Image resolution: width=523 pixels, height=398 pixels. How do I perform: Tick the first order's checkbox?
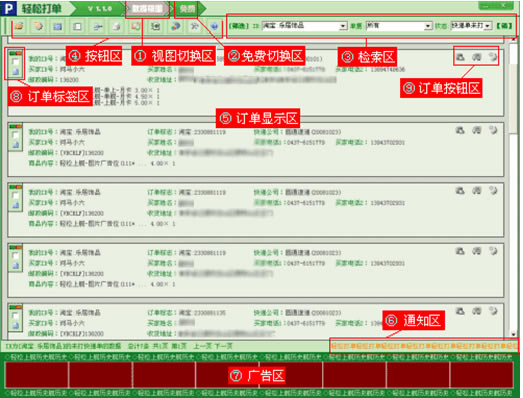tap(15, 62)
